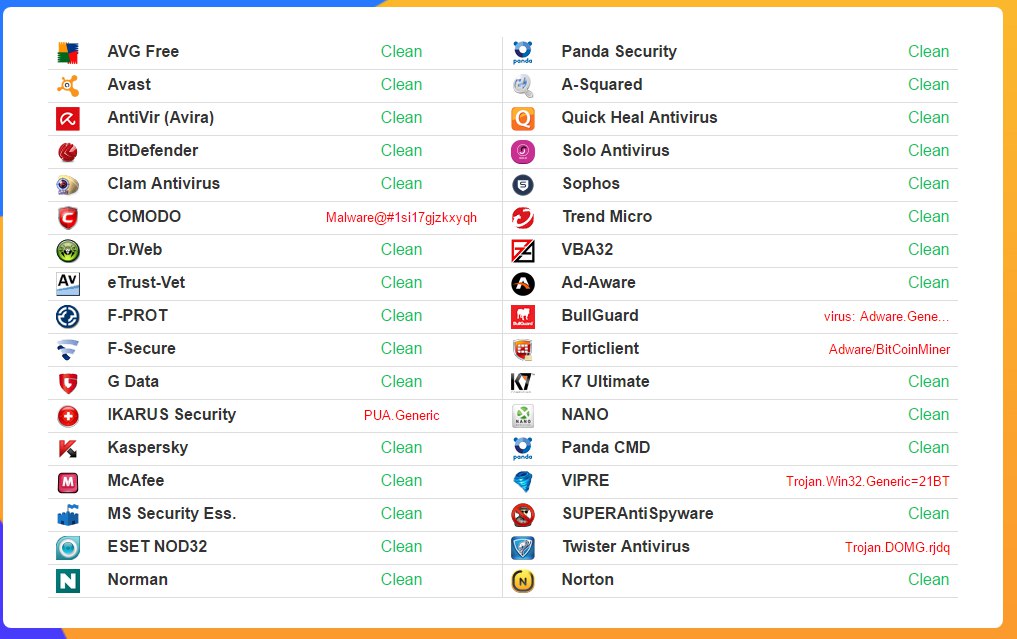This screenshot has height=639, width=1017.
Task: Click the Trend Micro red icon
Action: [523, 217]
